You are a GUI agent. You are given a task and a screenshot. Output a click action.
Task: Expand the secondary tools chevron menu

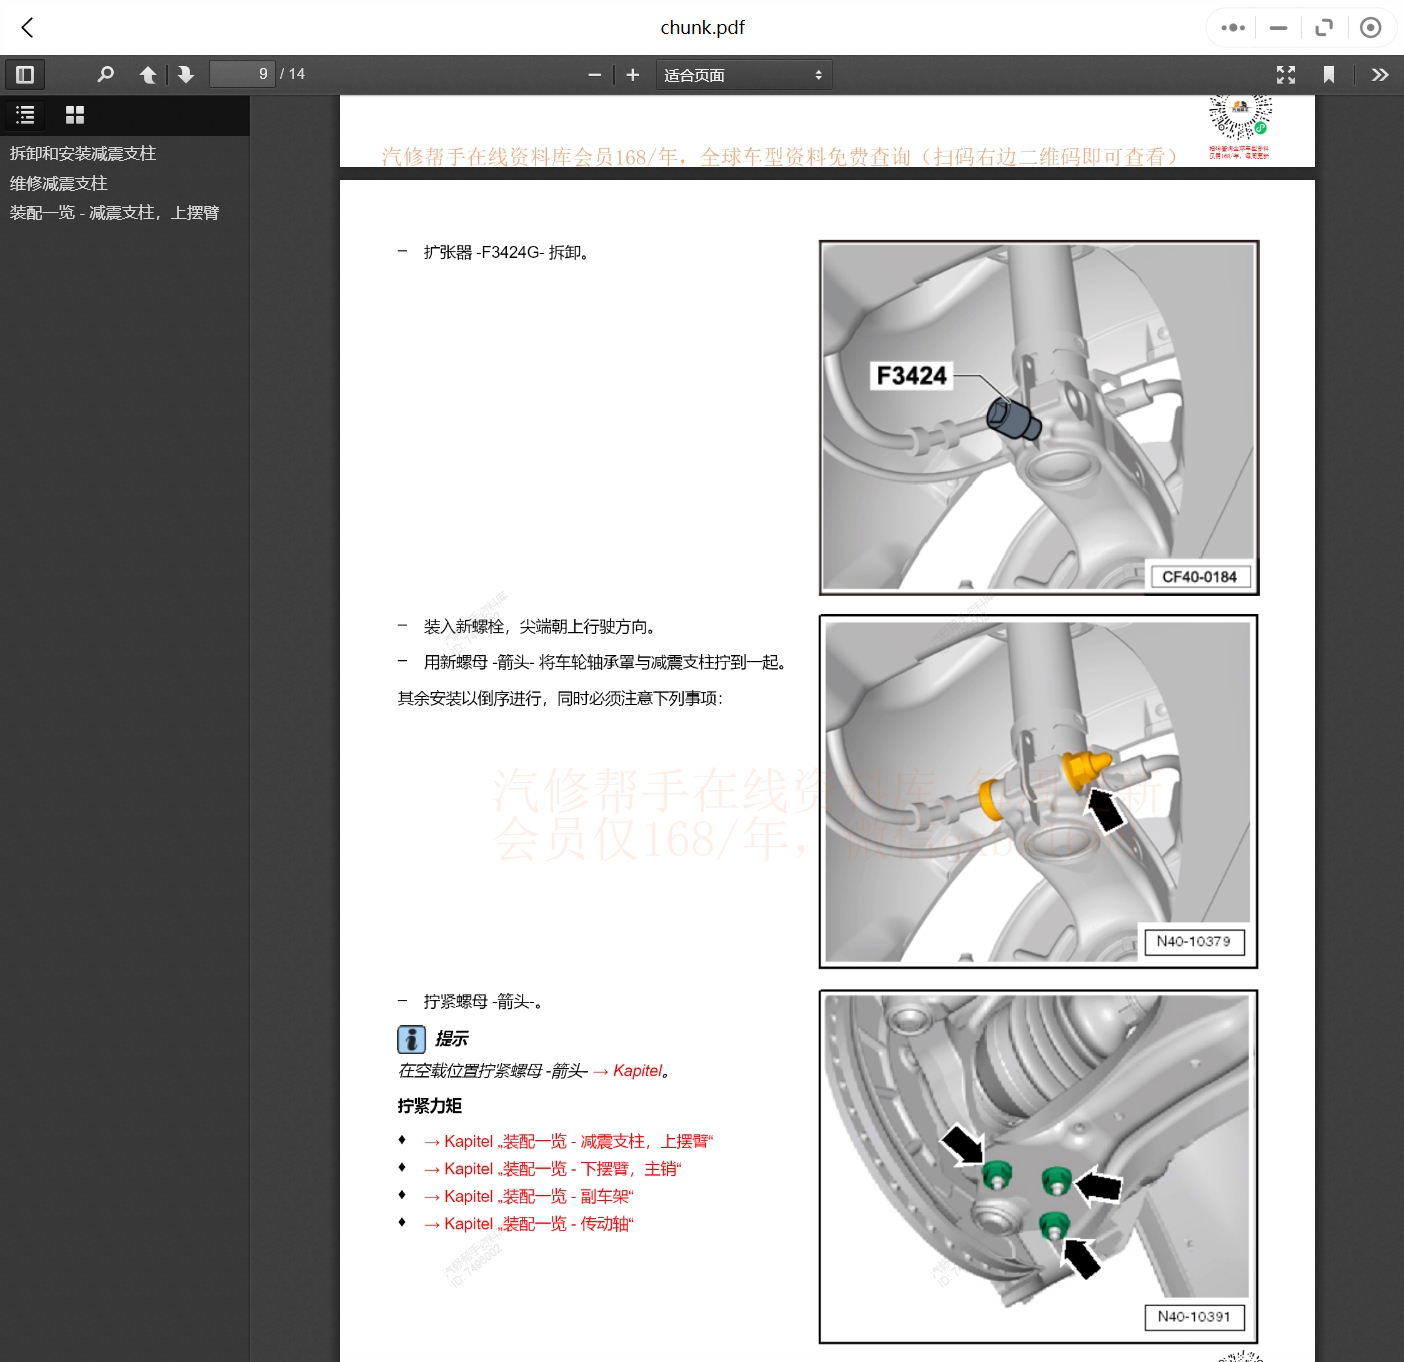[1380, 74]
